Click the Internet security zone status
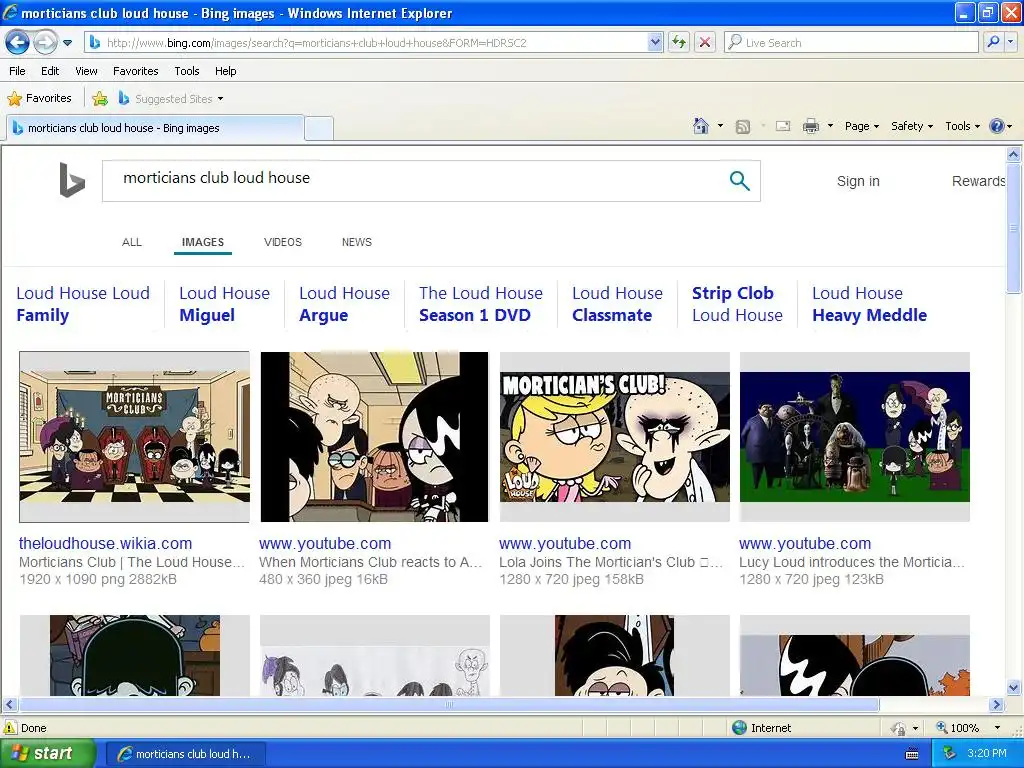 pos(761,728)
